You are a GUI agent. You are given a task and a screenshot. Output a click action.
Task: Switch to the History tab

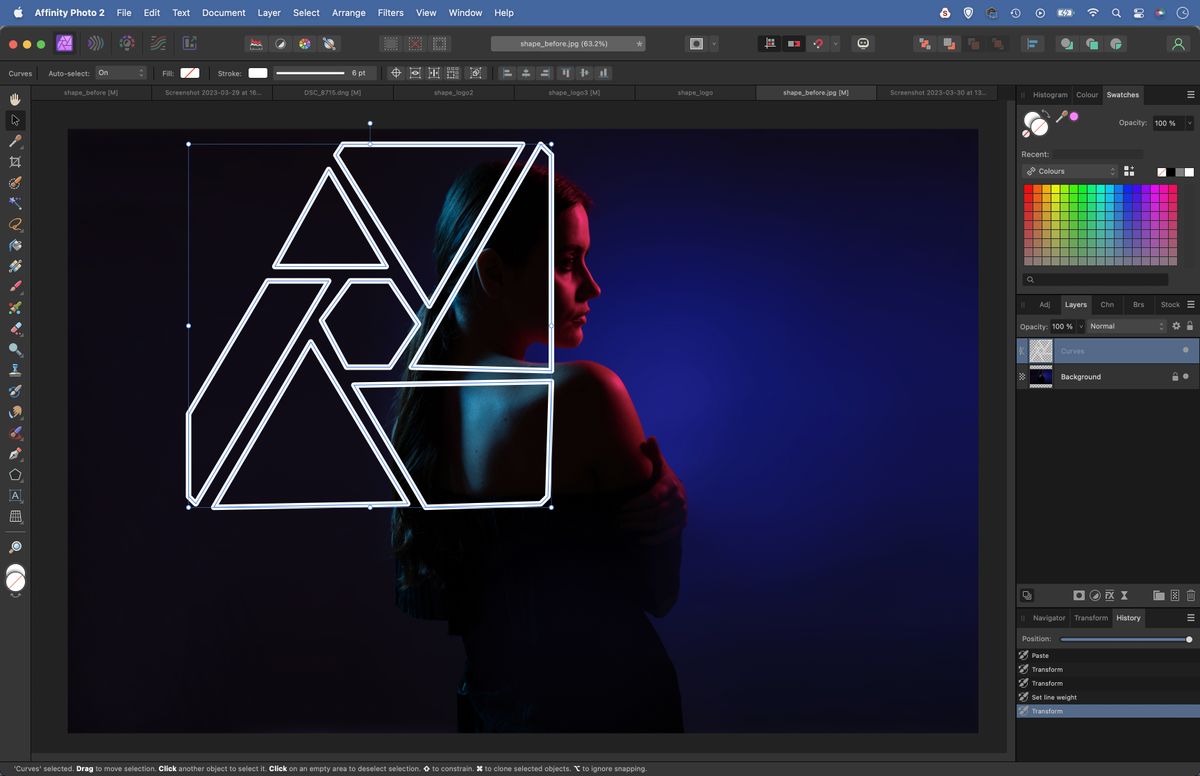tap(1127, 618)
